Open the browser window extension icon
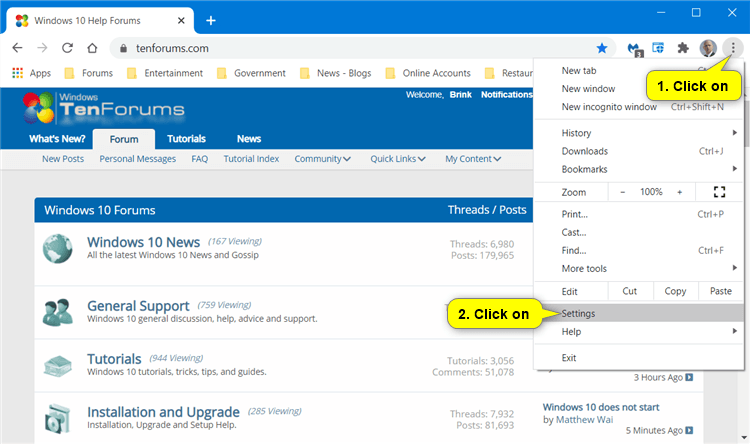 point(658,48)
